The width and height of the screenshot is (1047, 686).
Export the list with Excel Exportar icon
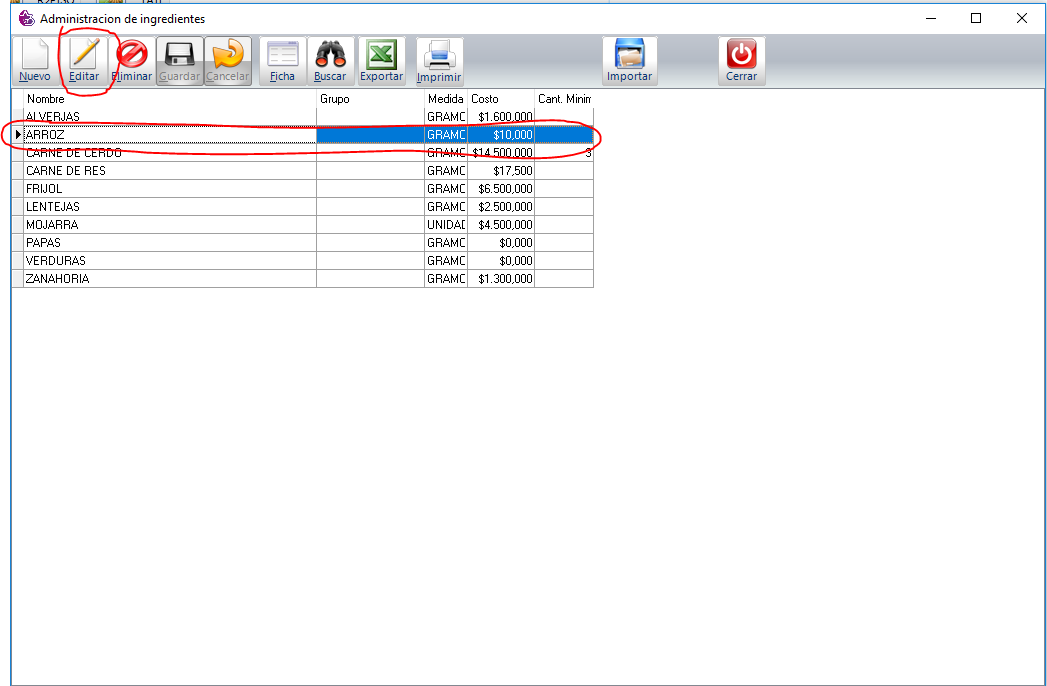[381, 54]
